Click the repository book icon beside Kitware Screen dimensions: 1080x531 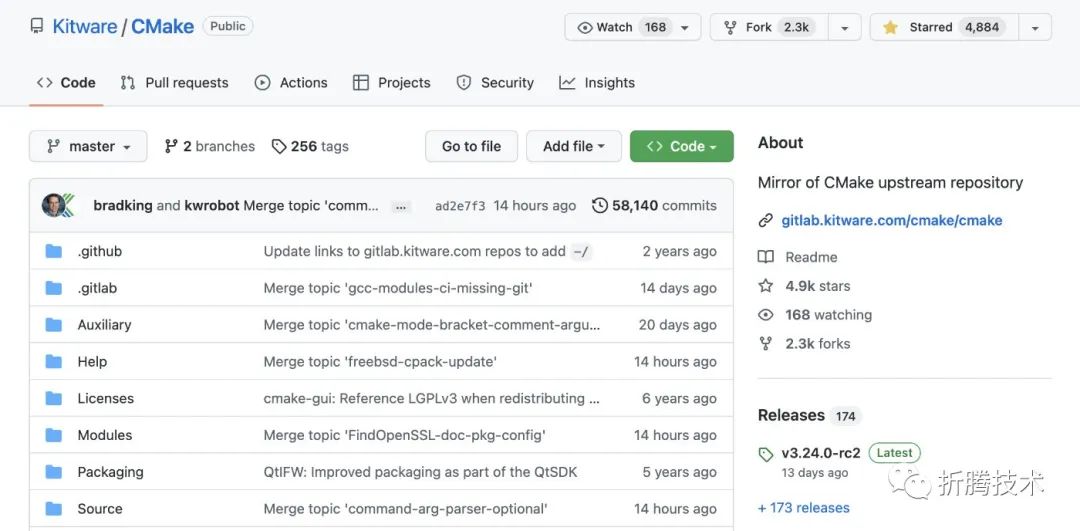pyautogui.click(x=37, y=27)
